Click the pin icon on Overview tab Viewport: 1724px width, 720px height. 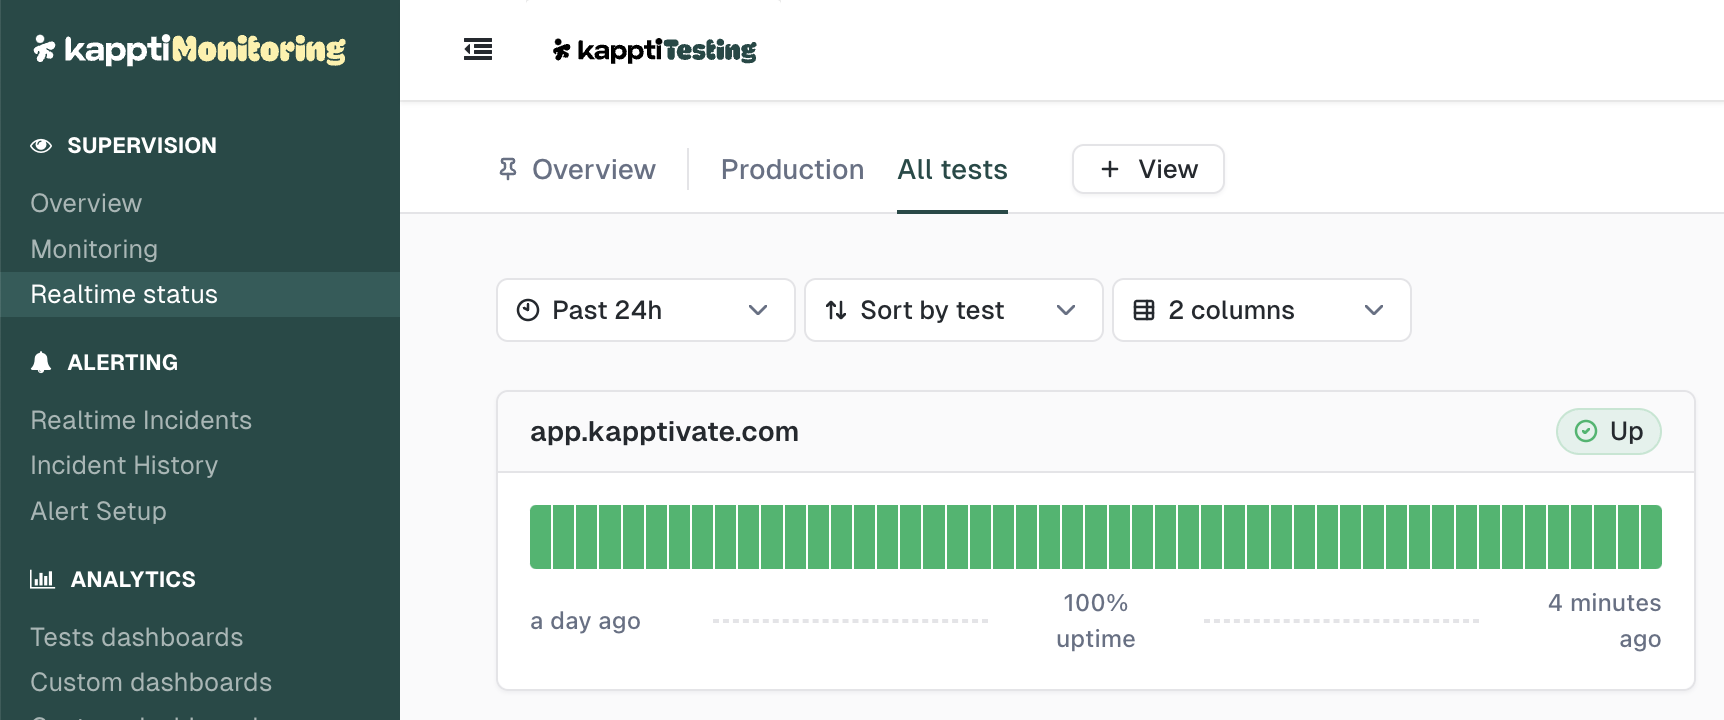click(x=508, y=169)
